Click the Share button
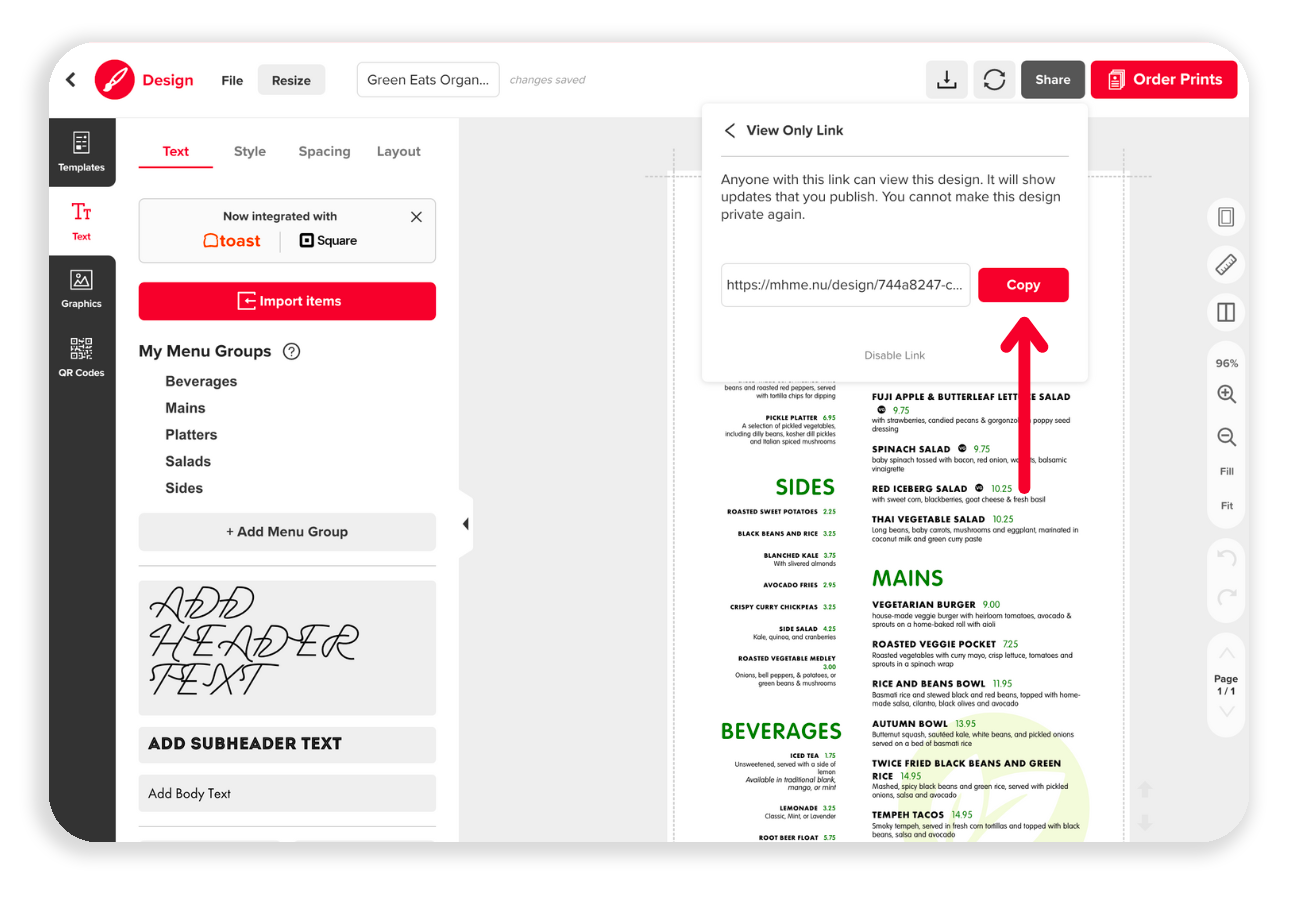Screen dimensions: 1300x900 pos(1052,80)
